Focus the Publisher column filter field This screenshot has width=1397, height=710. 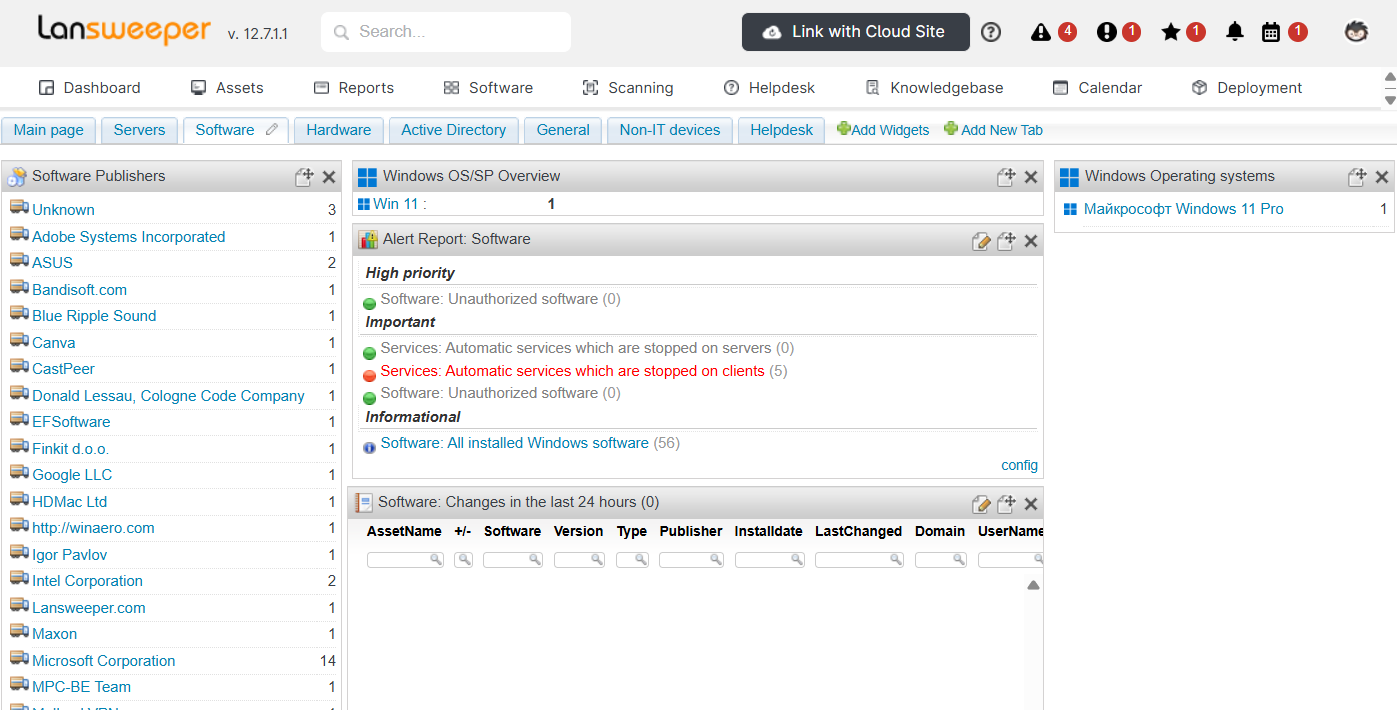(691, 560)
